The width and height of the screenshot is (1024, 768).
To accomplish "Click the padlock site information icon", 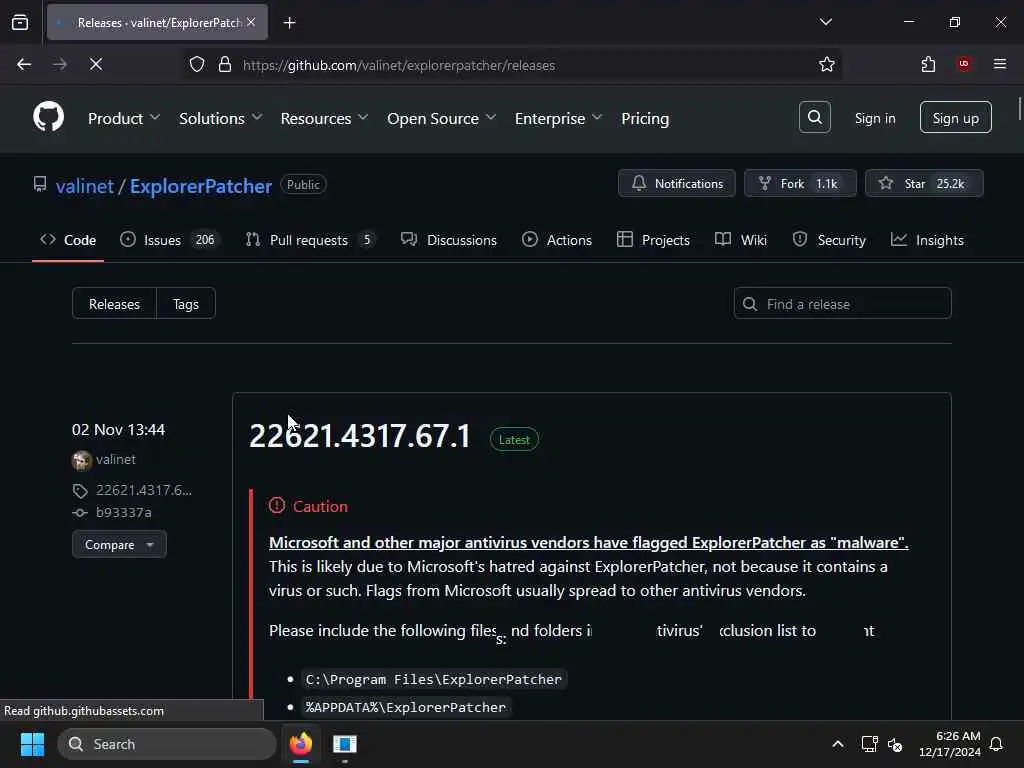I will coord(225,65).
